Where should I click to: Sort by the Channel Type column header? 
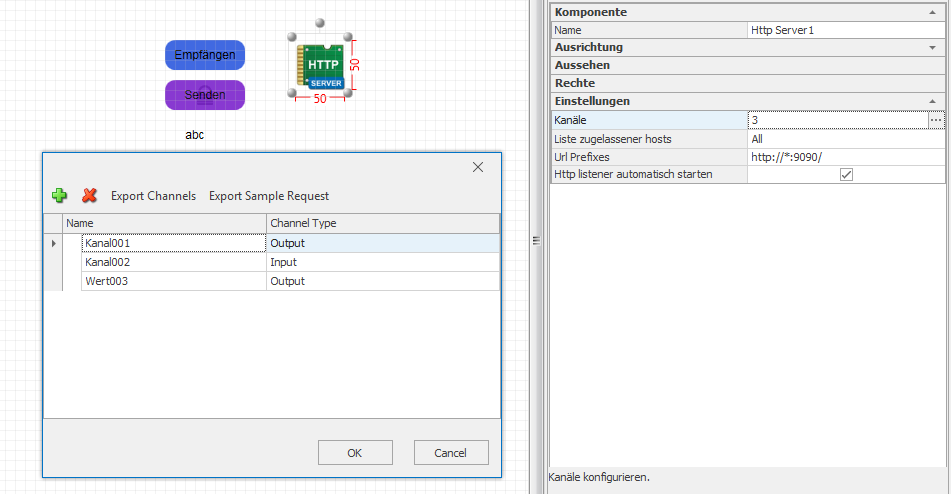pos(383,223)
